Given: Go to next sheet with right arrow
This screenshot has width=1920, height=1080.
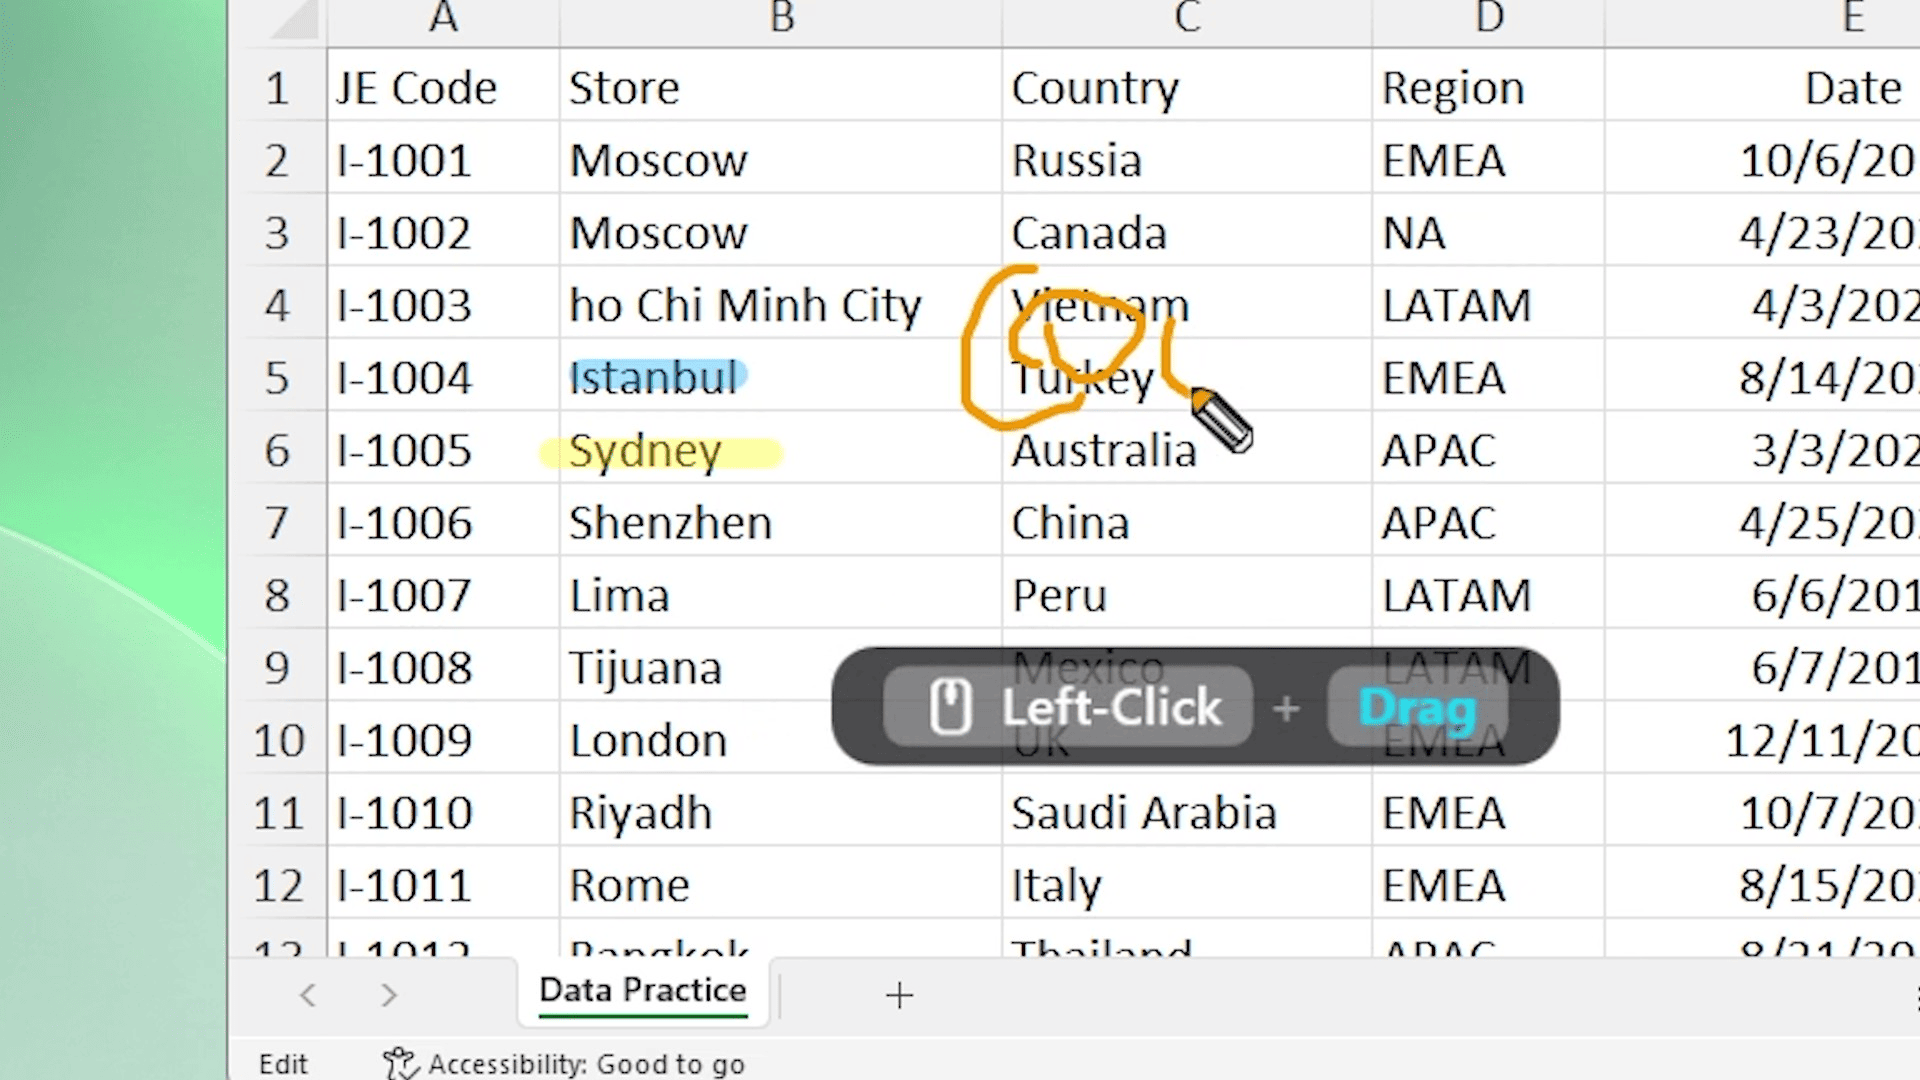Looking at the screenshot, I should click(389, 995).
